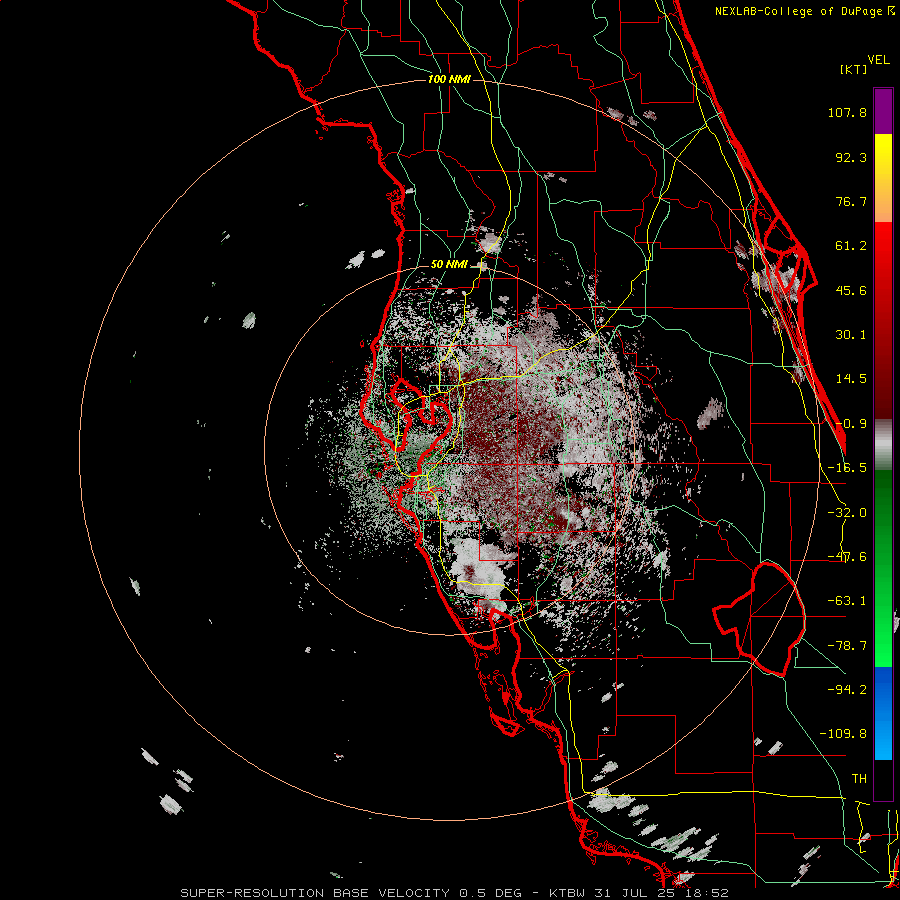The width and height of the screenshot is (900, 900).
Task: Select the 30.1 velocity scale value
Action: point(851,335)
